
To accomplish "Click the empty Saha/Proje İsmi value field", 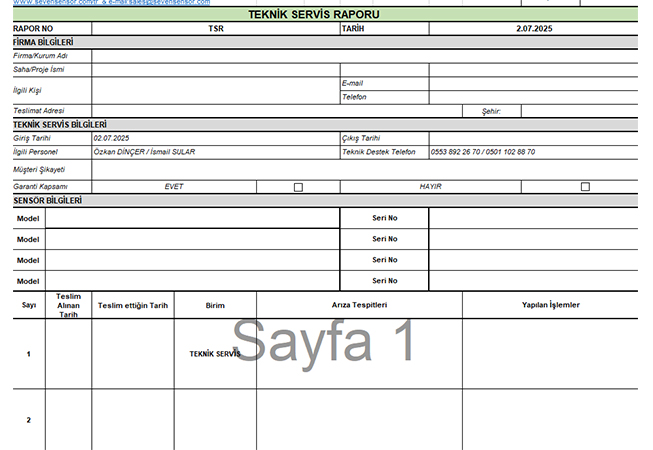I will [x=216, y=70].
